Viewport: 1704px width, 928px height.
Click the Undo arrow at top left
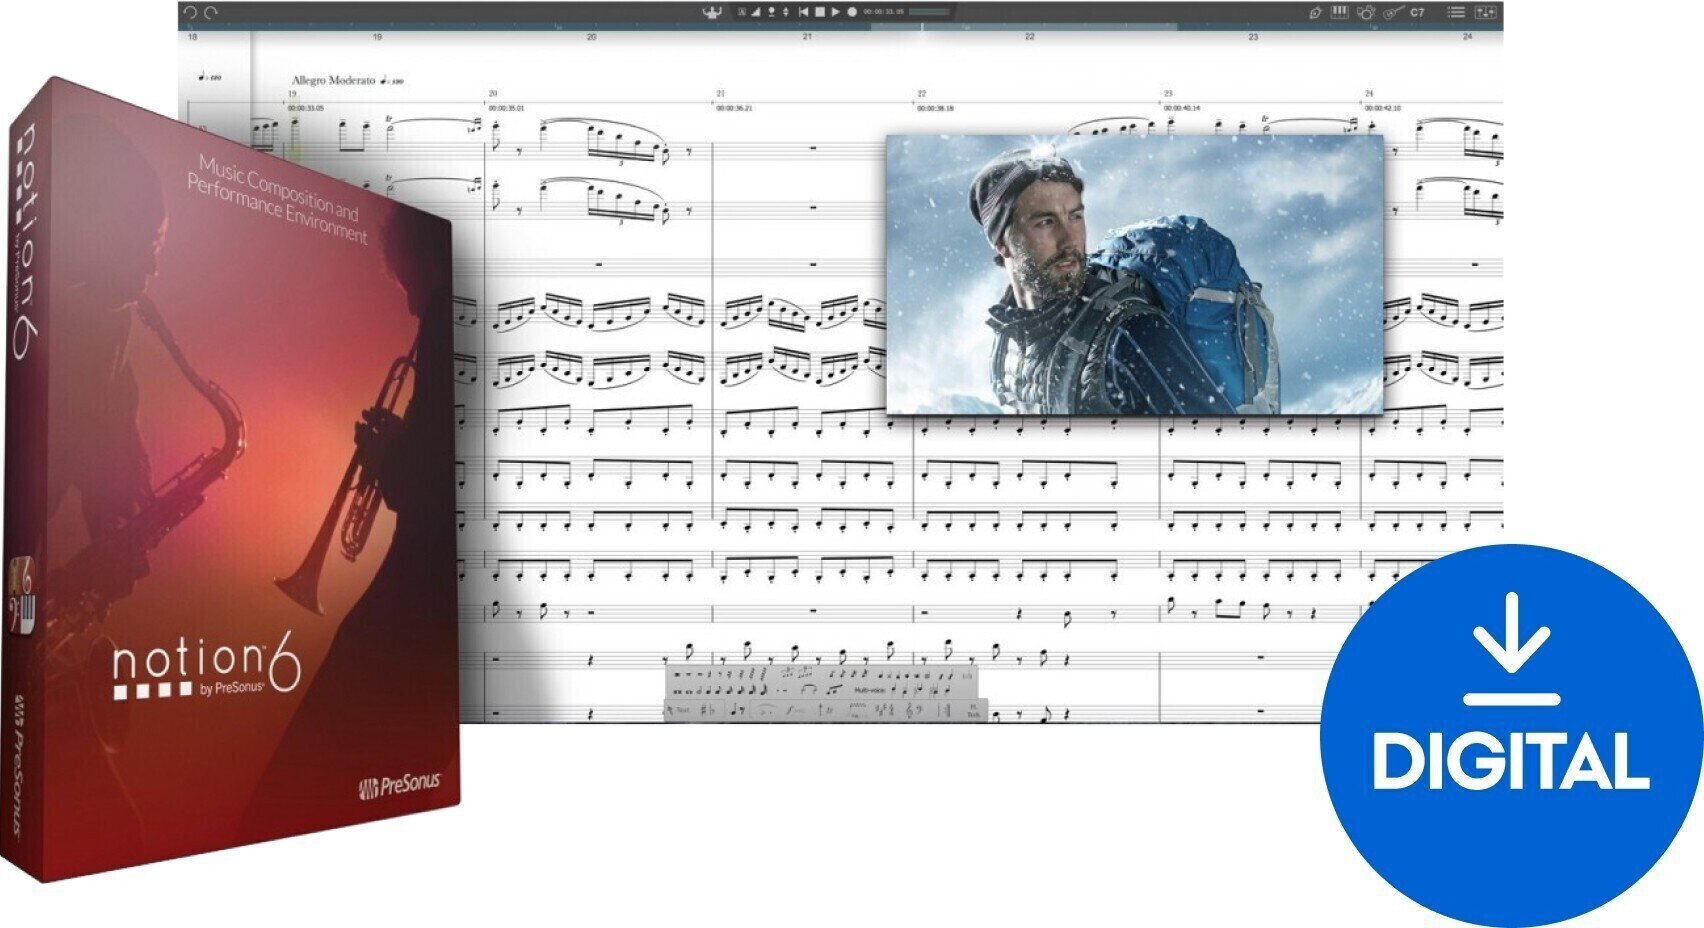click(190, 12)
